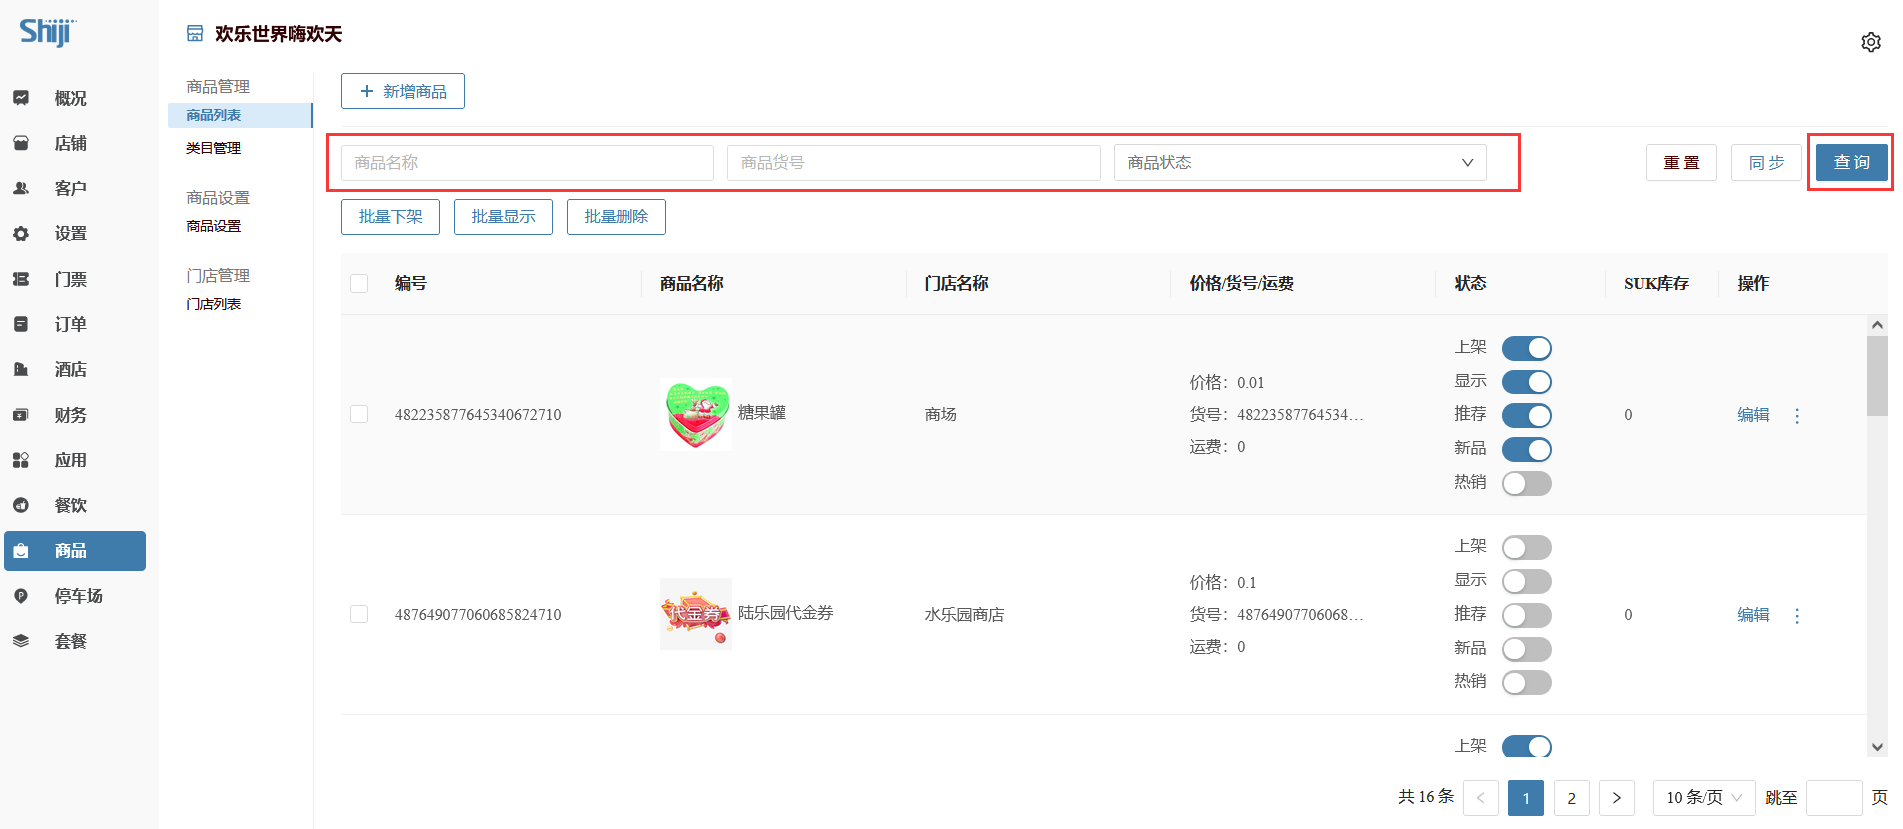Enable 热销 switch for 糖果罐
The height and width of the screenshot is (829, 1903).
[x=1527, y=483]
